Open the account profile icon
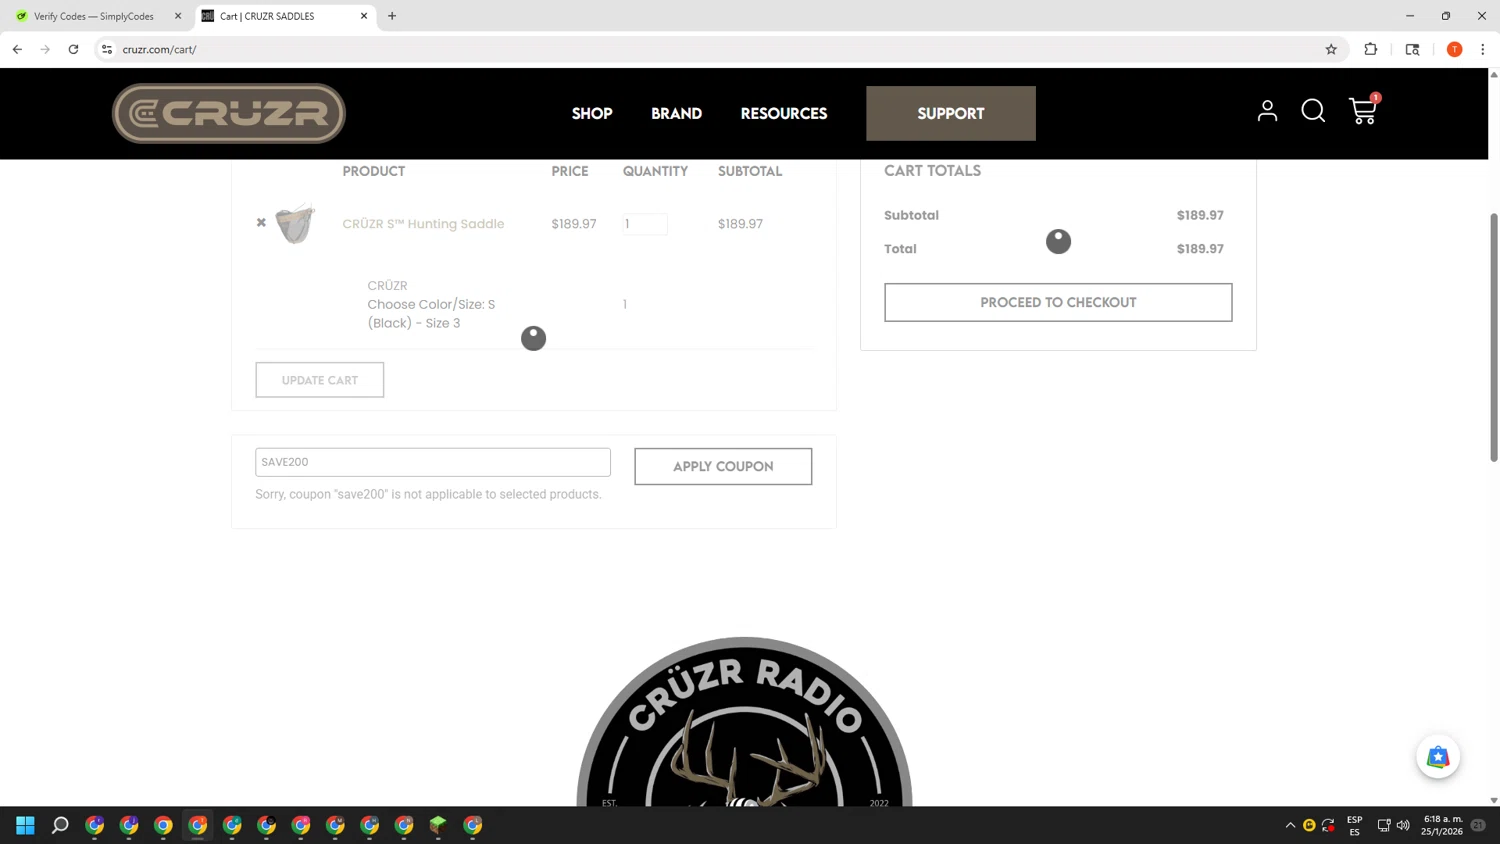This screenshot has width=1500, height=844. tap(1267, 111)
